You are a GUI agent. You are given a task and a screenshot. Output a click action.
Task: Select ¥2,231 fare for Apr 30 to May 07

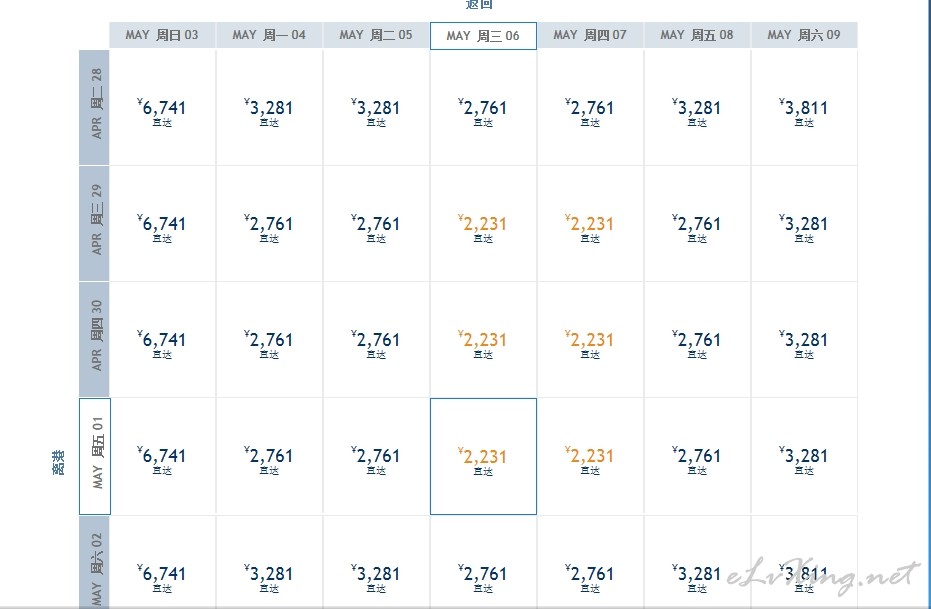coord(590,340)
